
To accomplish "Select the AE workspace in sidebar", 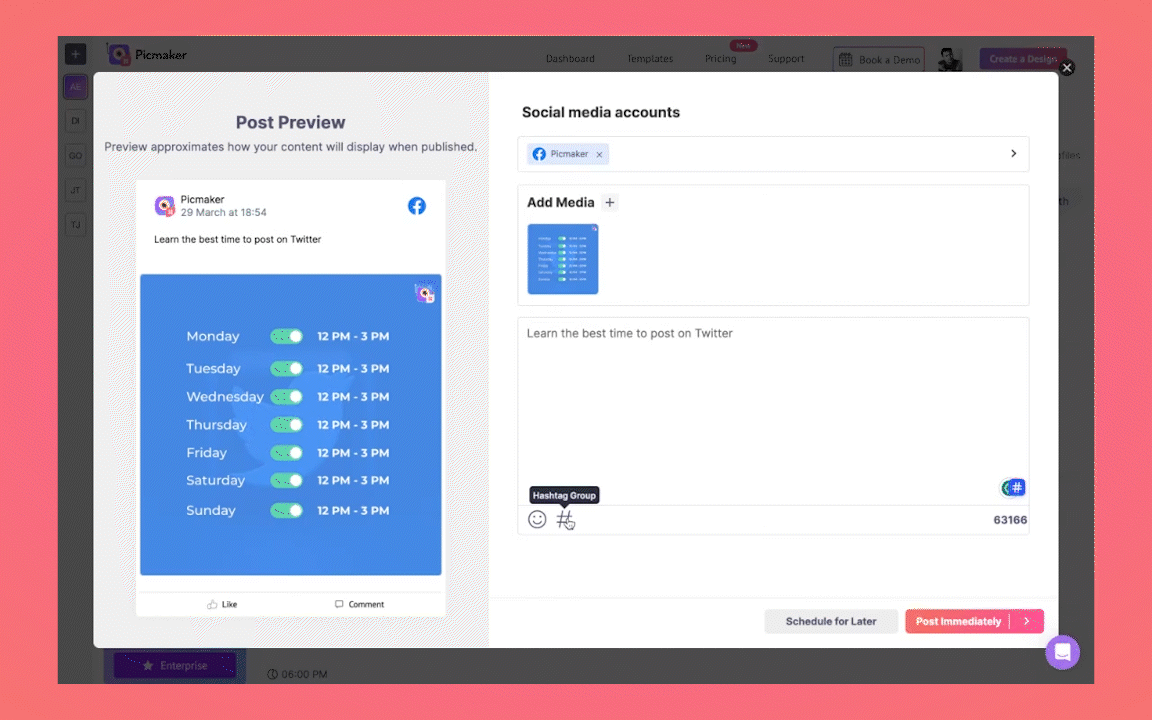I will (75, 87).
